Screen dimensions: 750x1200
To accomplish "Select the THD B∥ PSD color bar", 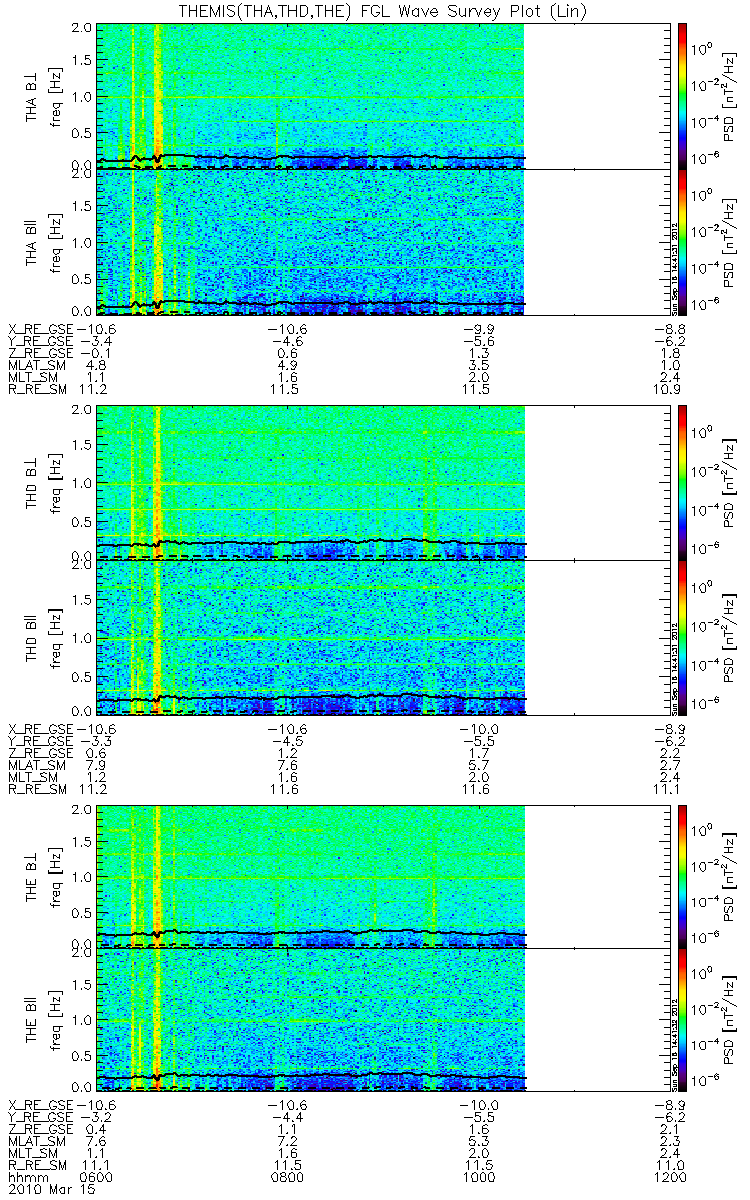I will click(x=681, y=637).
